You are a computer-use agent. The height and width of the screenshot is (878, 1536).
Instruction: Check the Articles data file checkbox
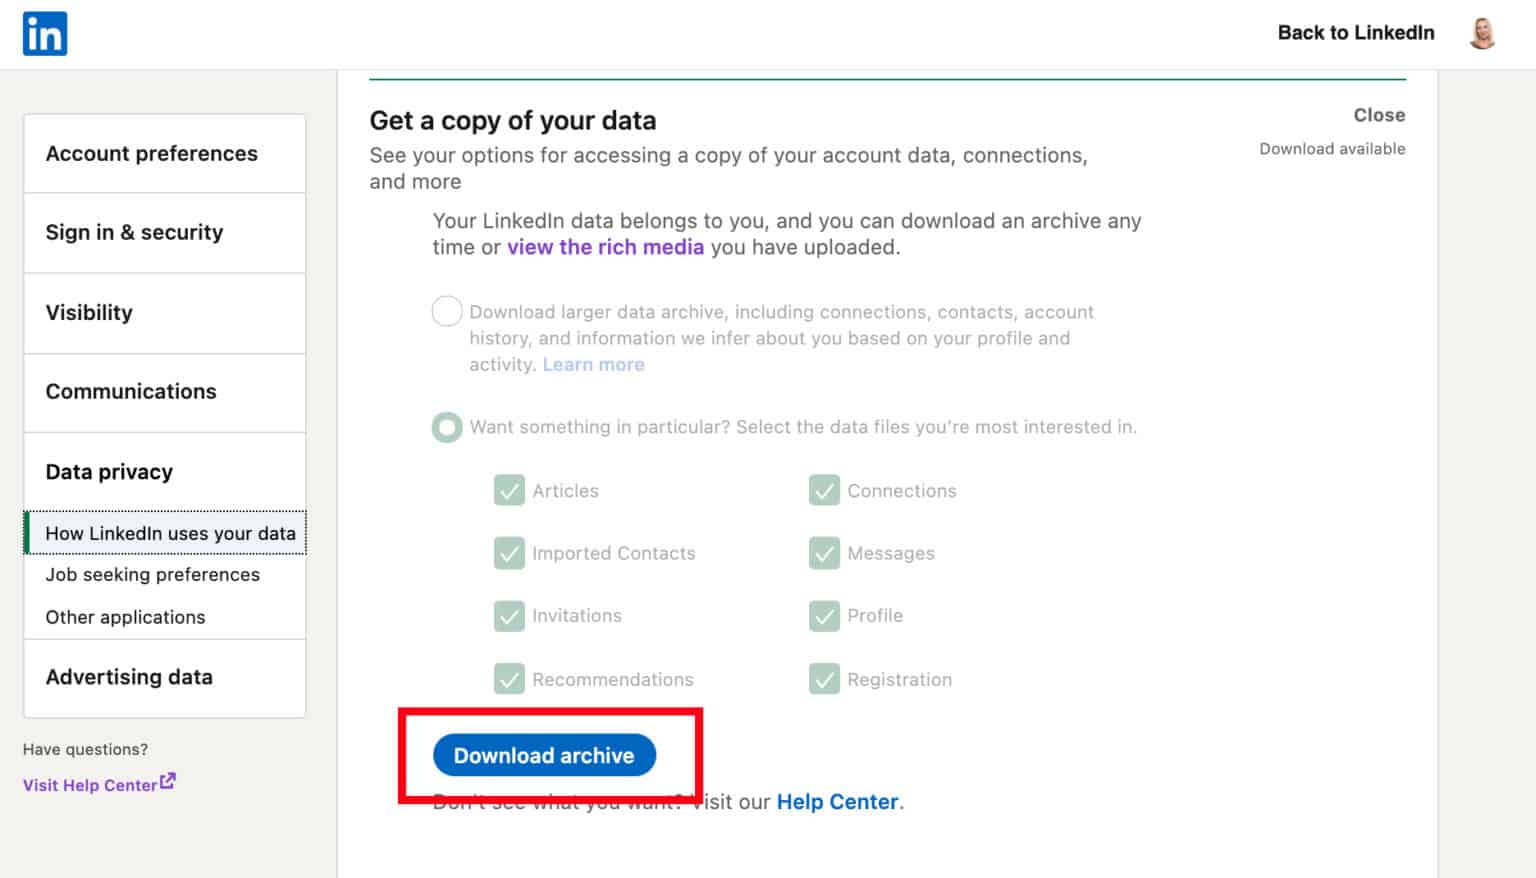[x=510, y=490]
